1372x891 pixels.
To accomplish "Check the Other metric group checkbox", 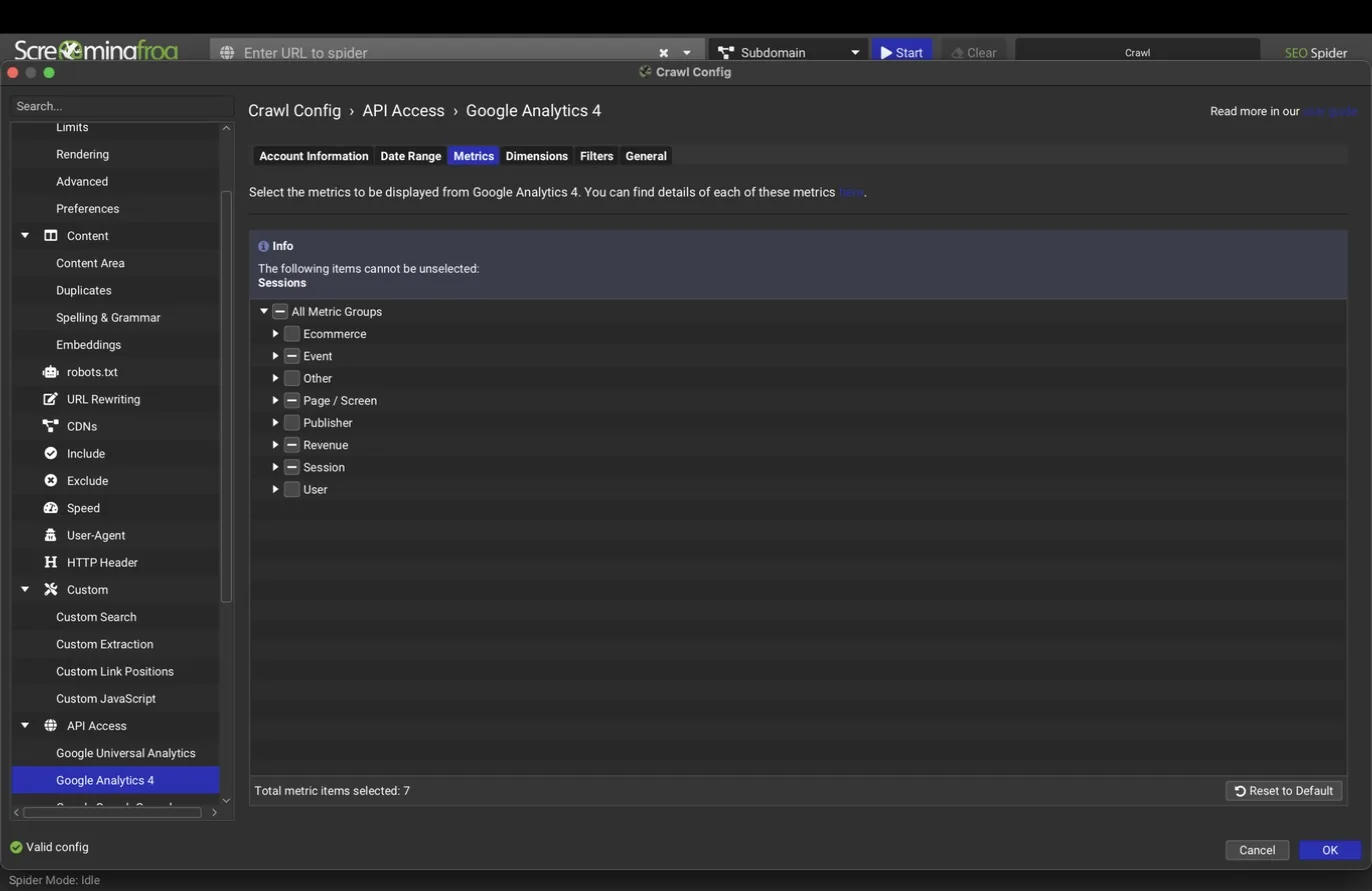I will pos(292,378).
